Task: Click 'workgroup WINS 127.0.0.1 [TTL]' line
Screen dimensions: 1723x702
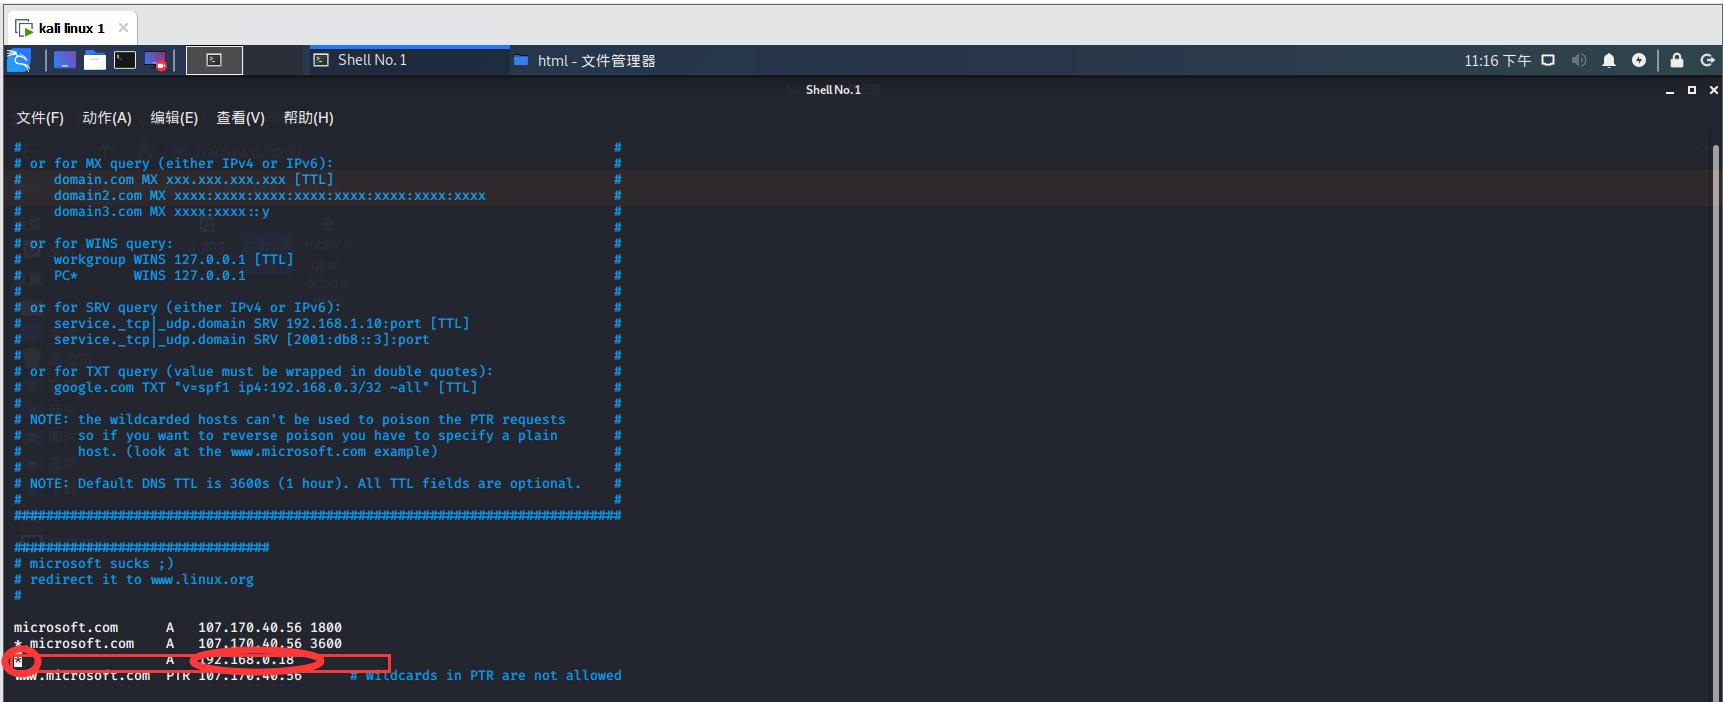Action: coord(174,260)
